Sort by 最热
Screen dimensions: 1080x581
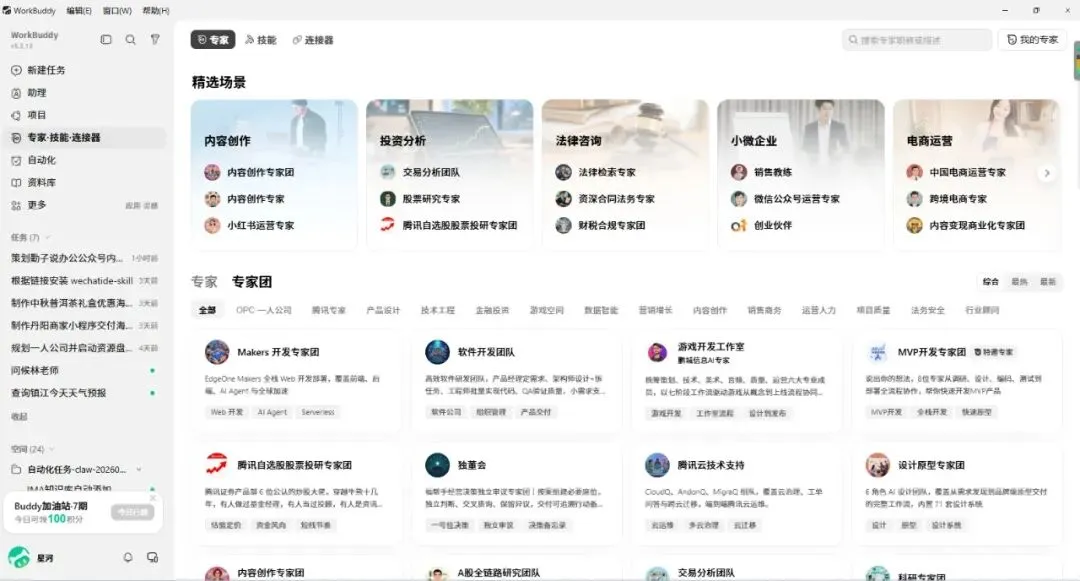pos(1019,282)
